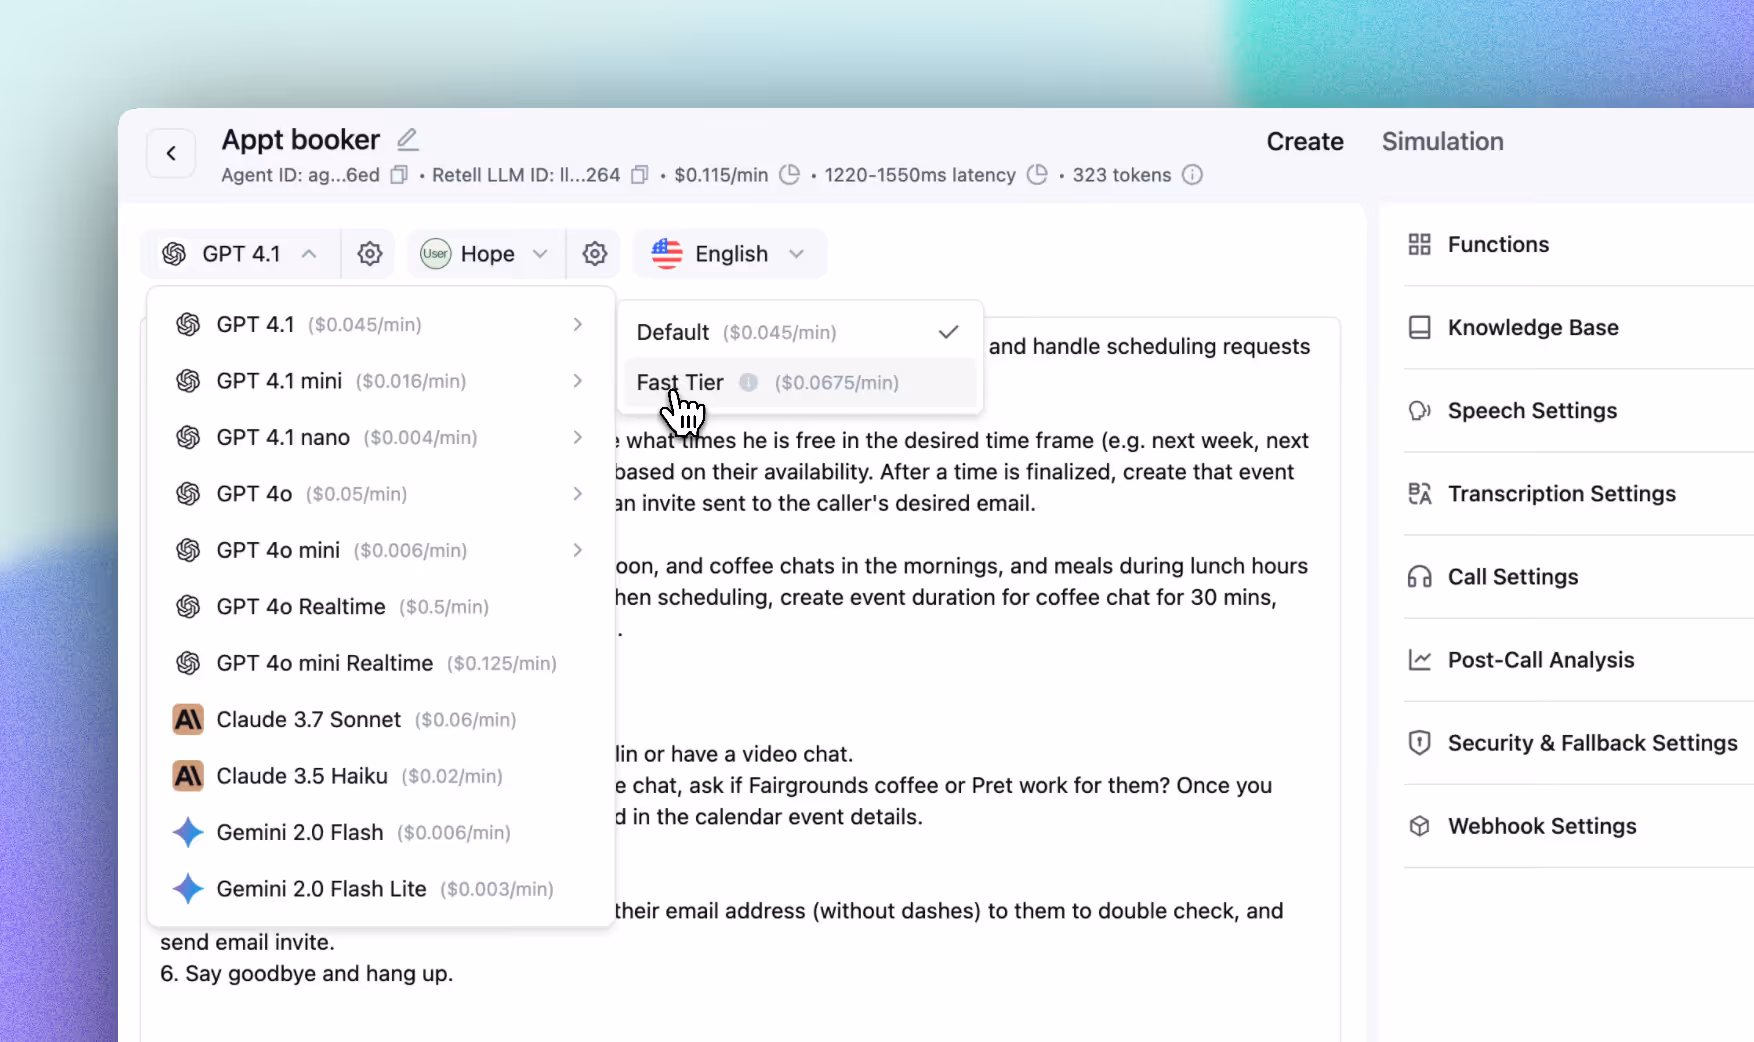Open Post-Call Analysis section

1579,660
